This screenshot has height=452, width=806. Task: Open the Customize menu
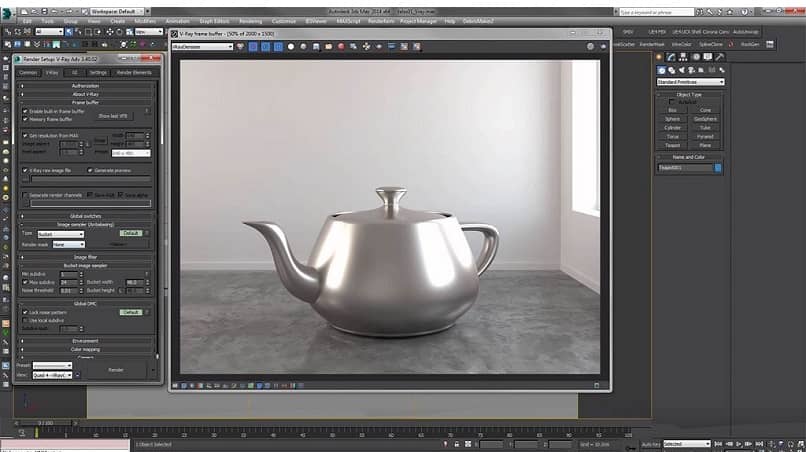[x=284, y=21]
